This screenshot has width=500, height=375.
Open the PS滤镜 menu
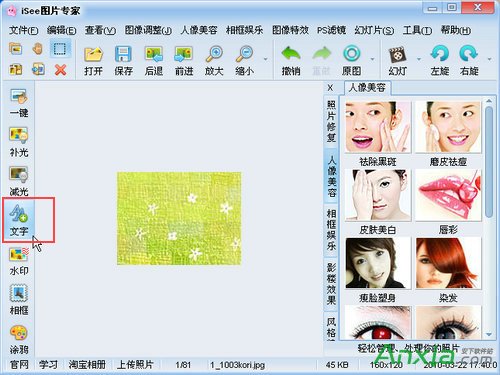[331, 30]
